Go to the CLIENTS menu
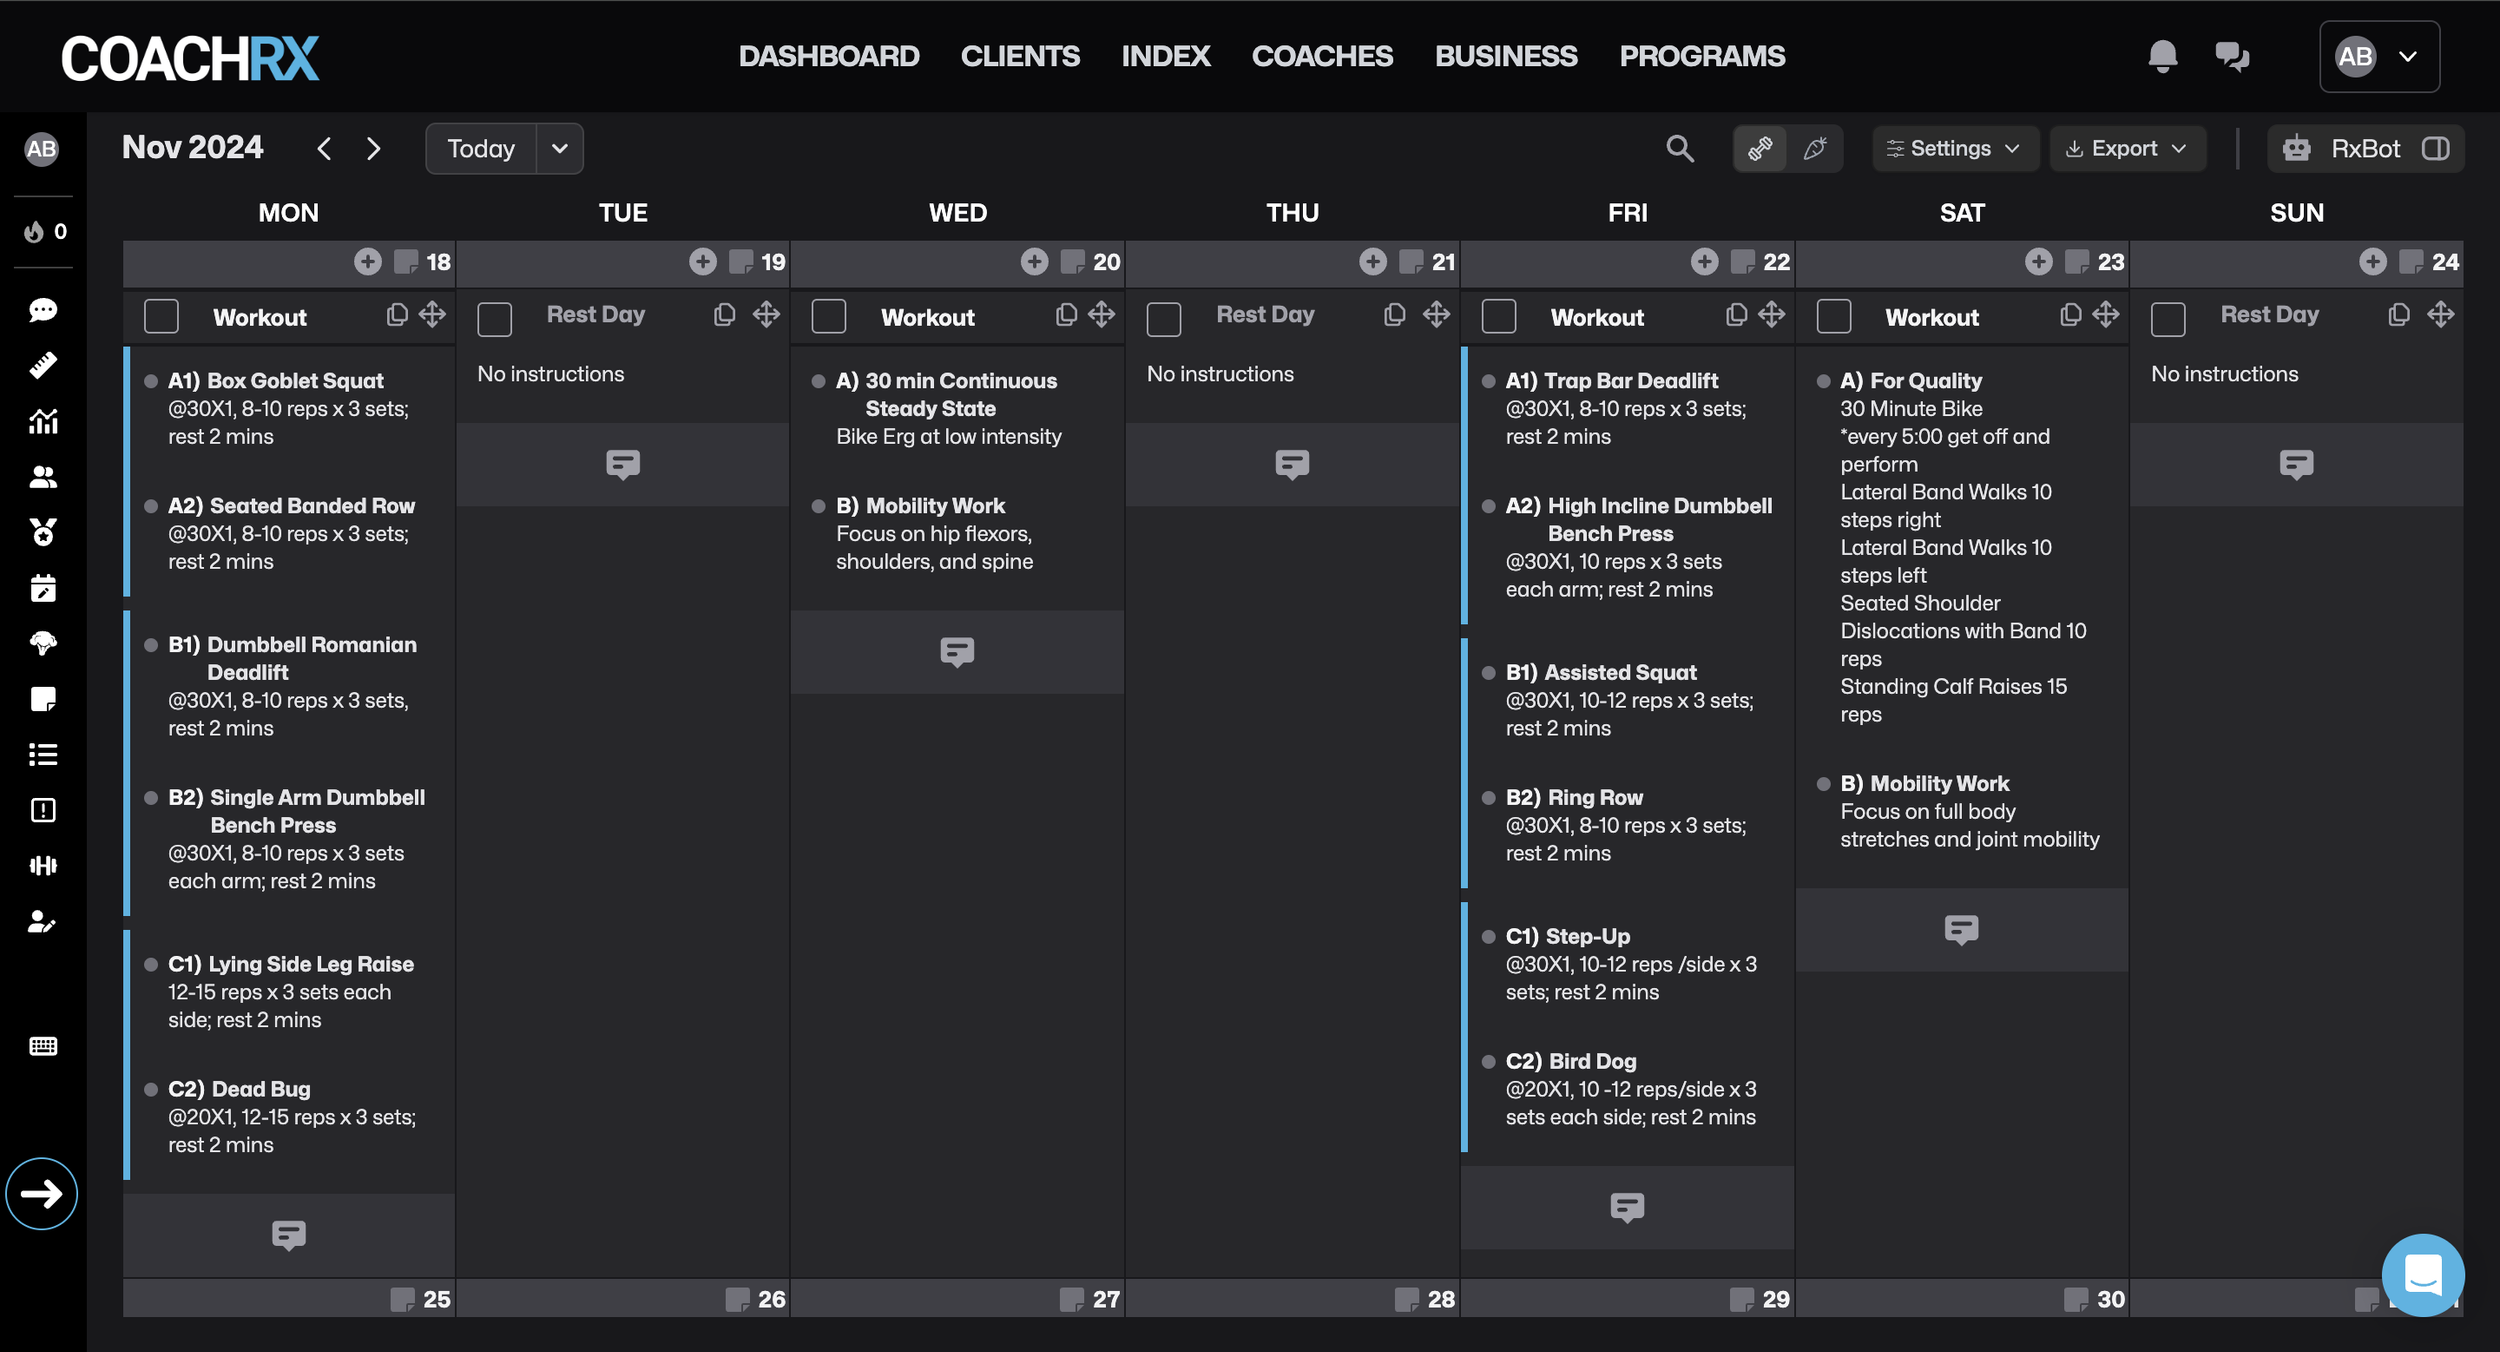Image resolution: width=2500 pixels, height=1352 pixels. [x=1019, y=56]
